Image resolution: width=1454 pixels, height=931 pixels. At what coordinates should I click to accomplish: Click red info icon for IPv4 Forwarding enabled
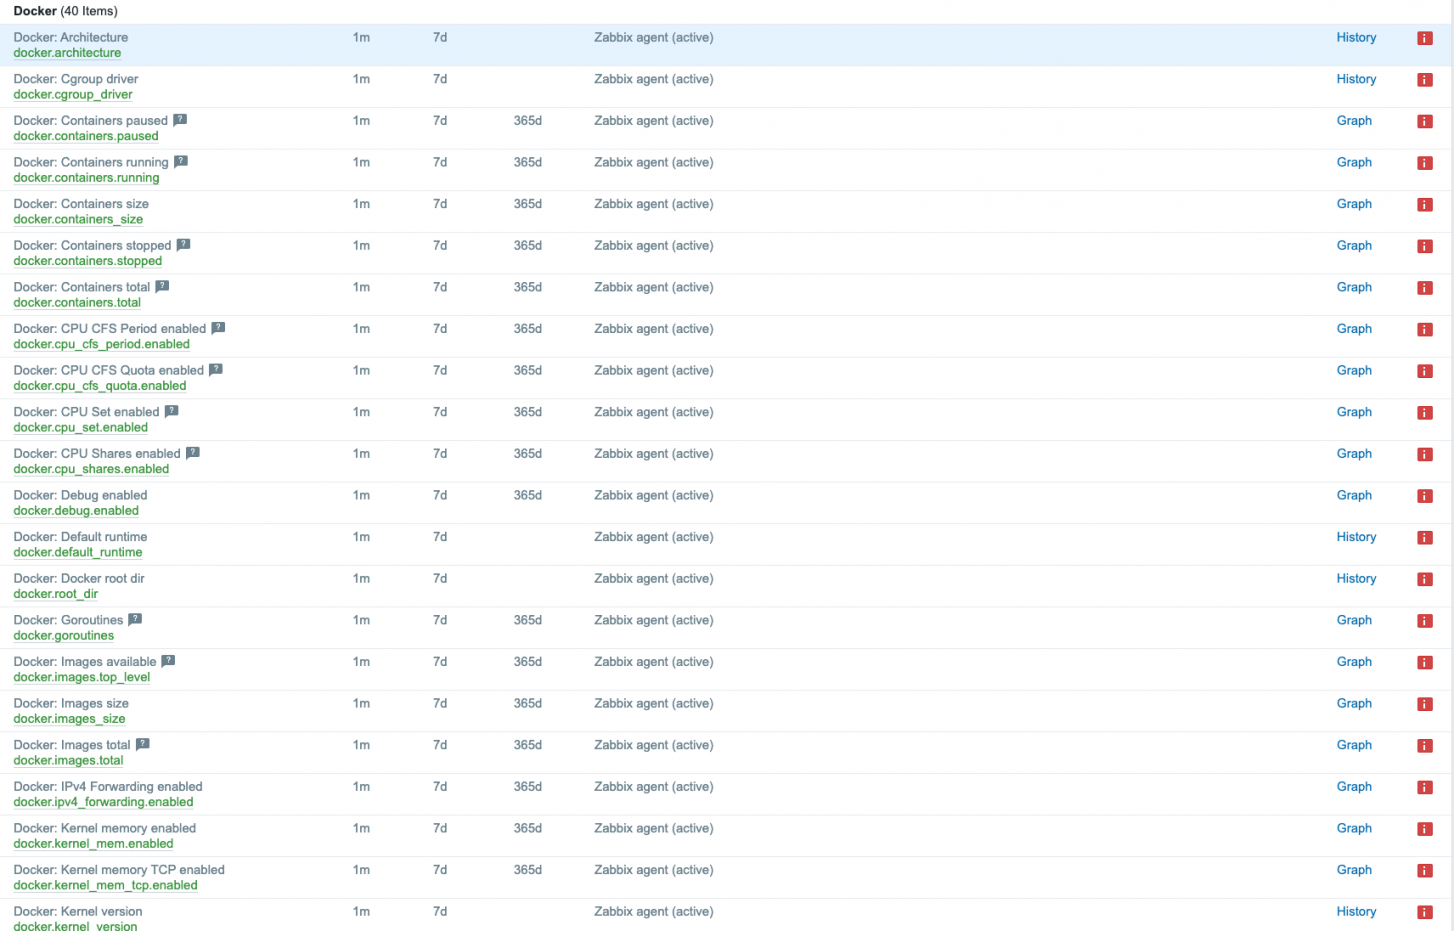[1425, 788]
